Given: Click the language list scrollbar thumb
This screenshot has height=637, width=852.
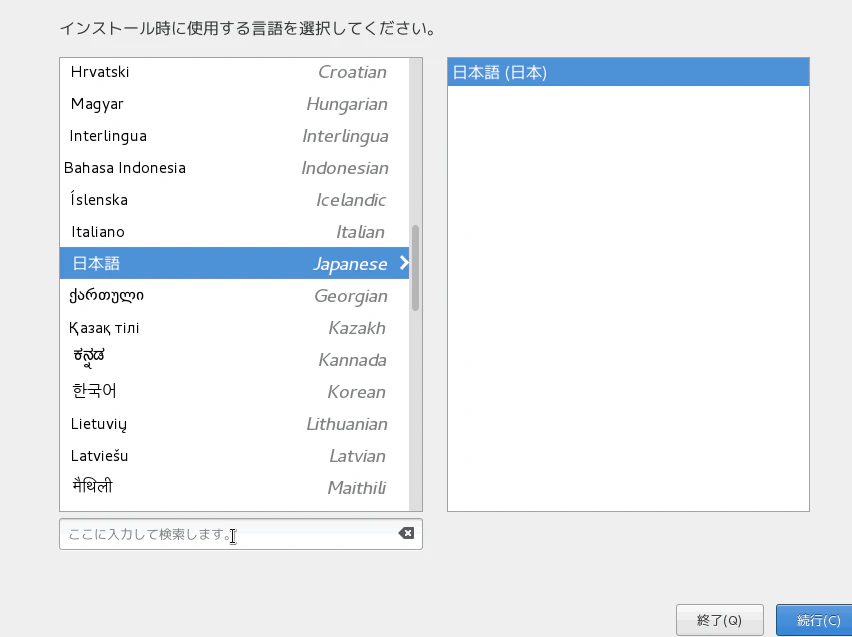Looking at the screenshot, I should pyautogui.click(x=416, y=267).
